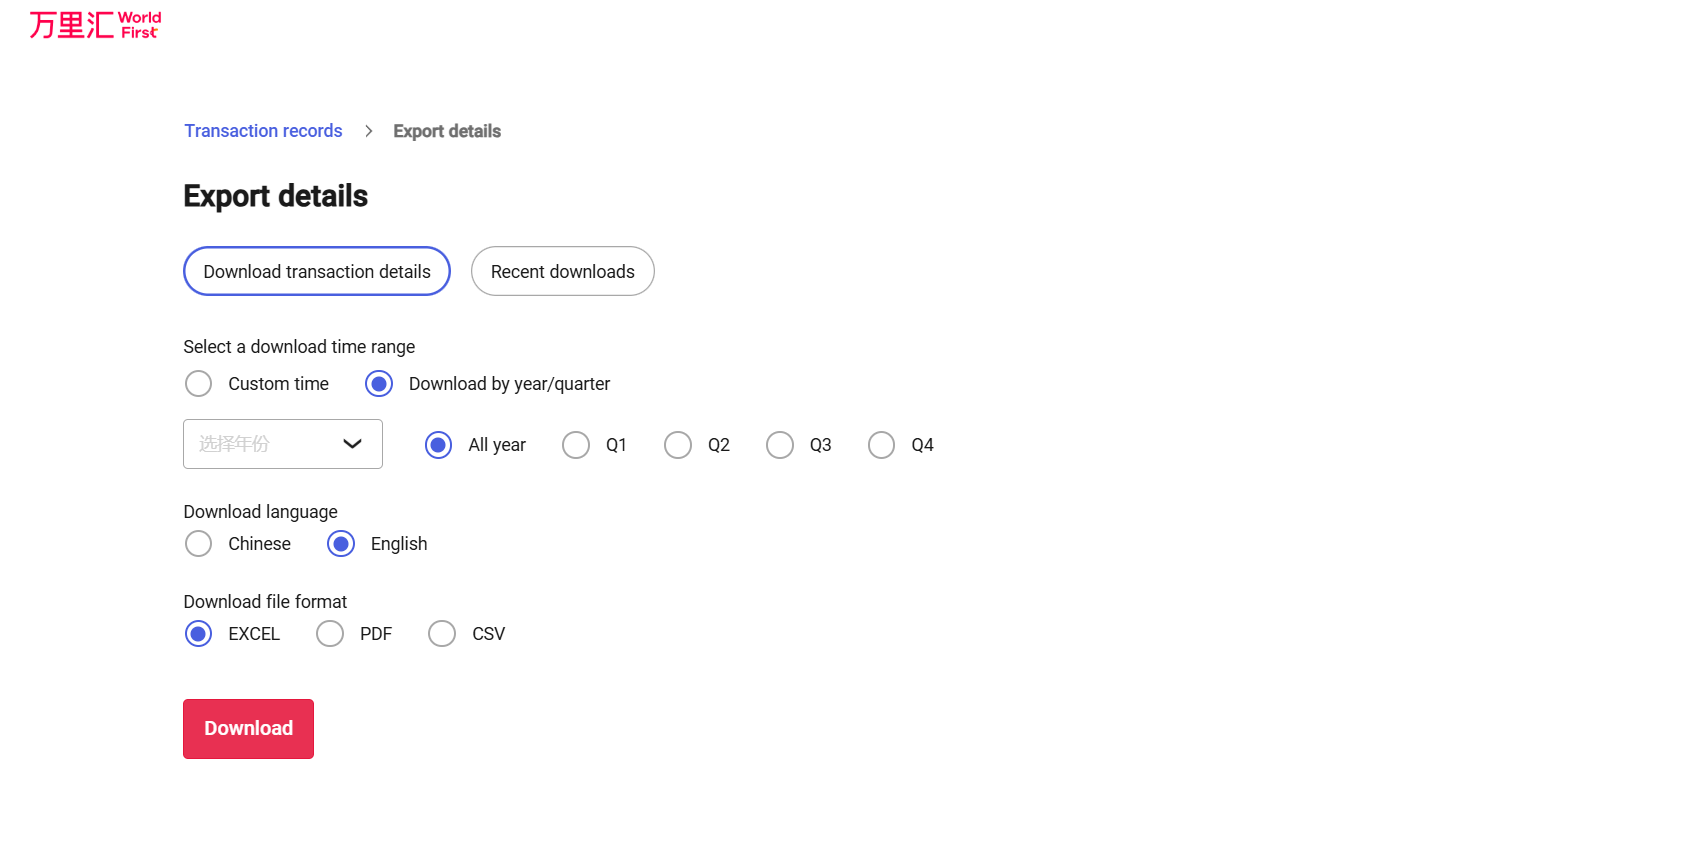Image resolution: width=1708 pixels, height=868 pixels.
Task: Select Download by year/quarter option
Action: (379, 384)
